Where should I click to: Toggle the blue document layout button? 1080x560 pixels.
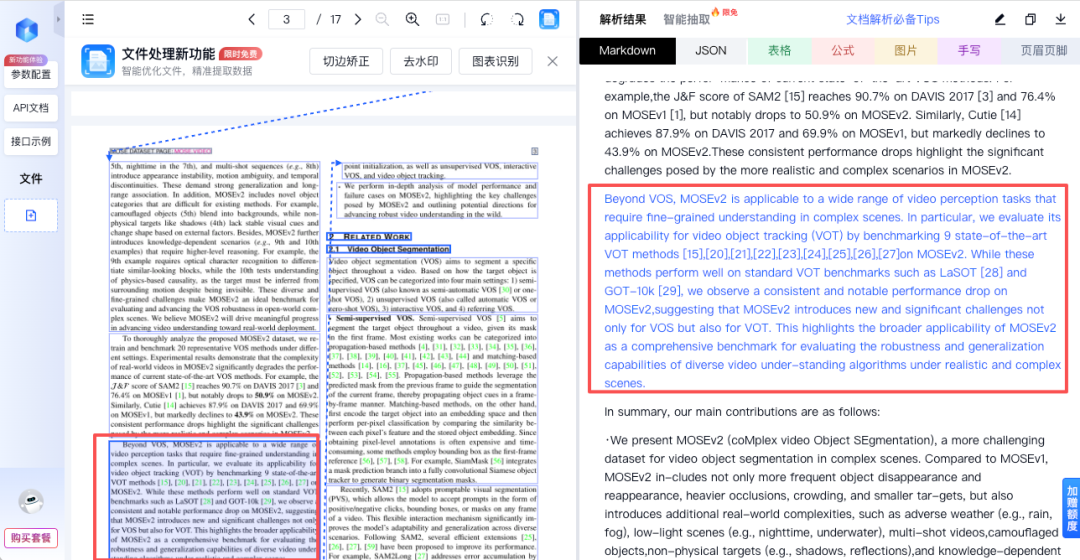549,19
